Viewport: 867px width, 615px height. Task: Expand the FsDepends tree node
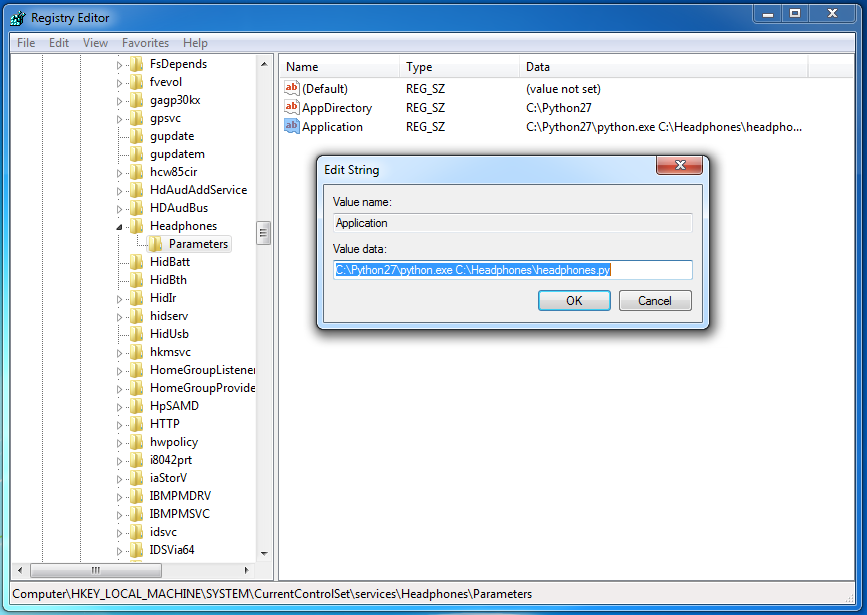point(119,65)
